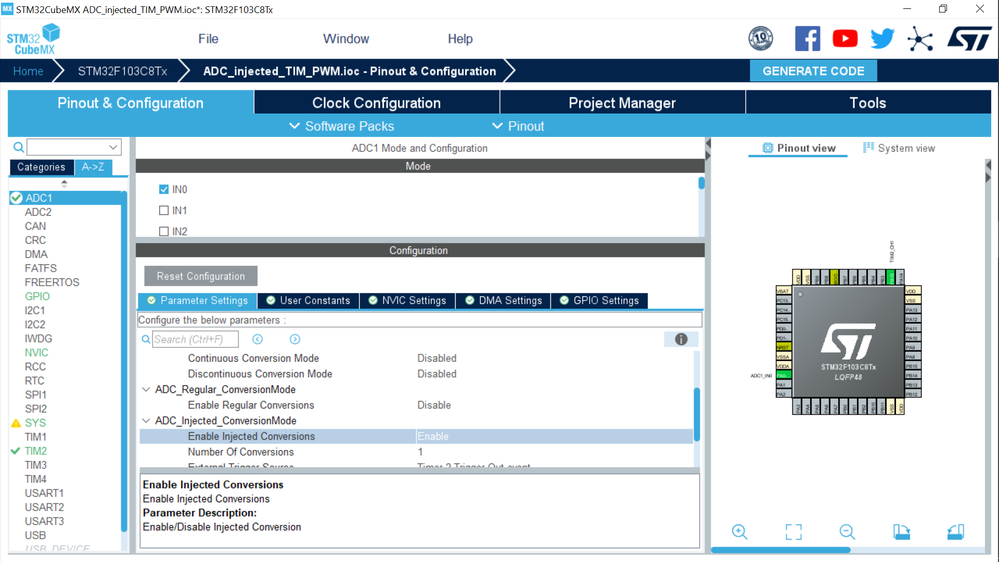
Task: Open the File menu
Action: 208,39
